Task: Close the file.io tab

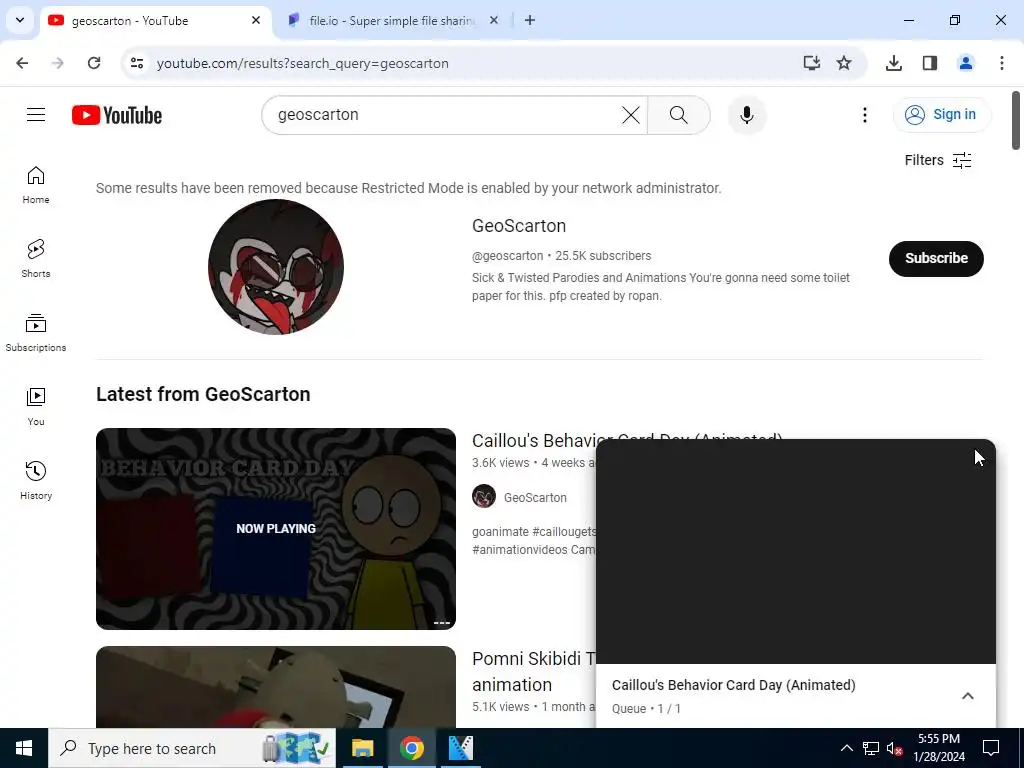Action: [x=494, y=20]
